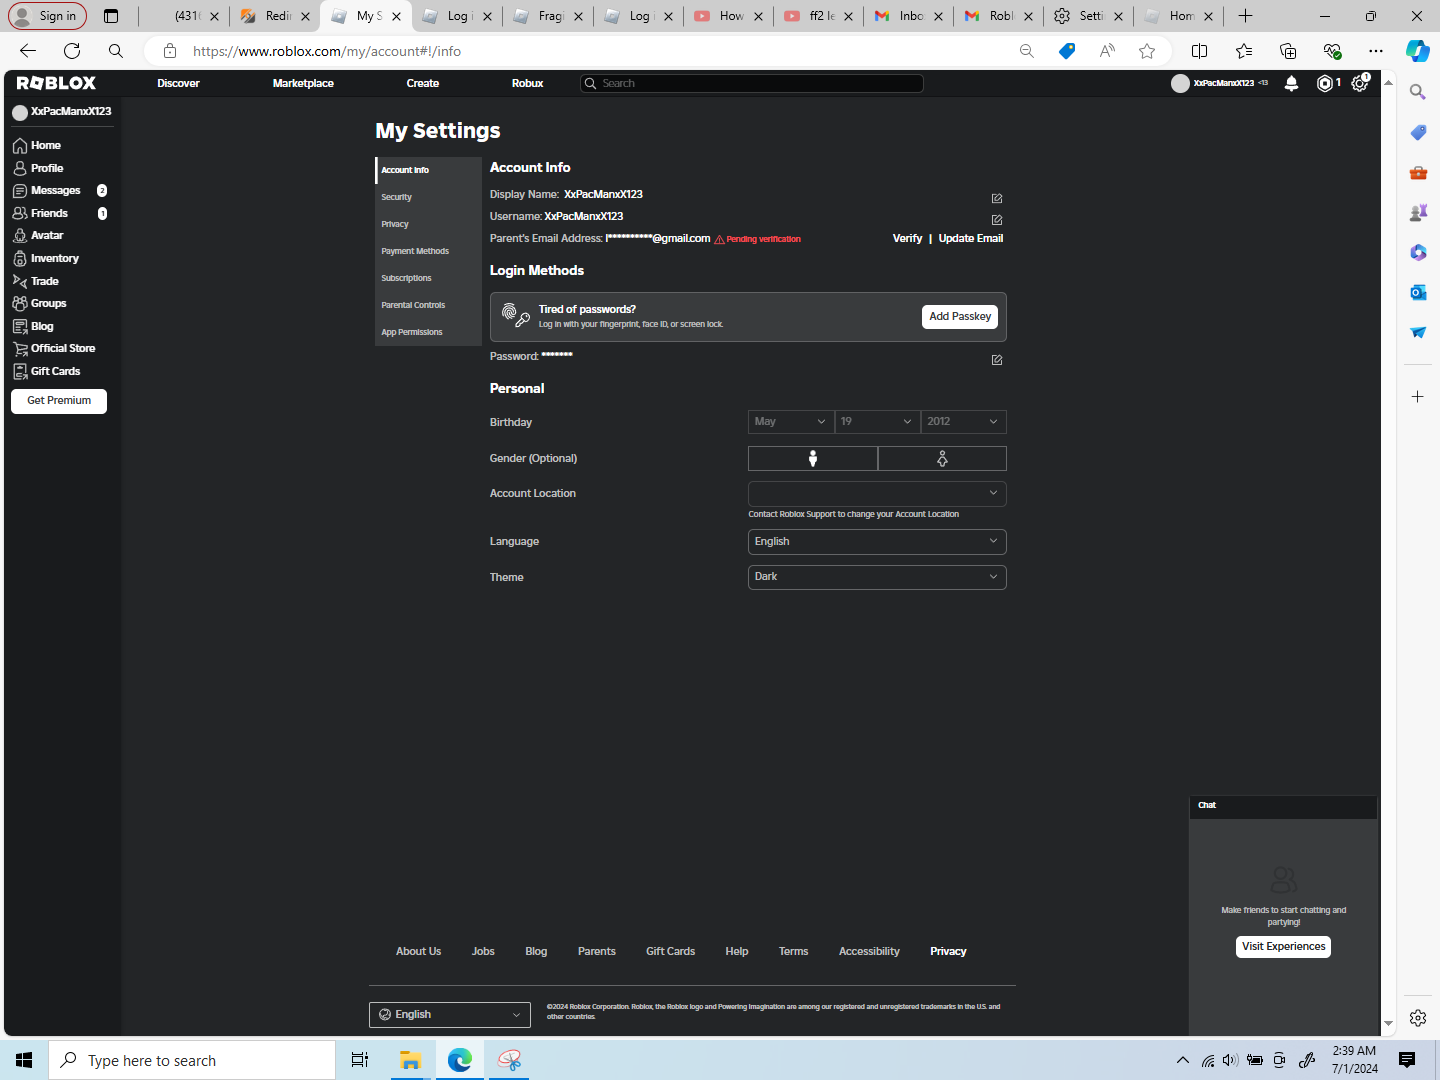1440x1080 pixels.
Task: Open browser Settings and more menu
Action: pyautogui.click(x=1376, y=51)
